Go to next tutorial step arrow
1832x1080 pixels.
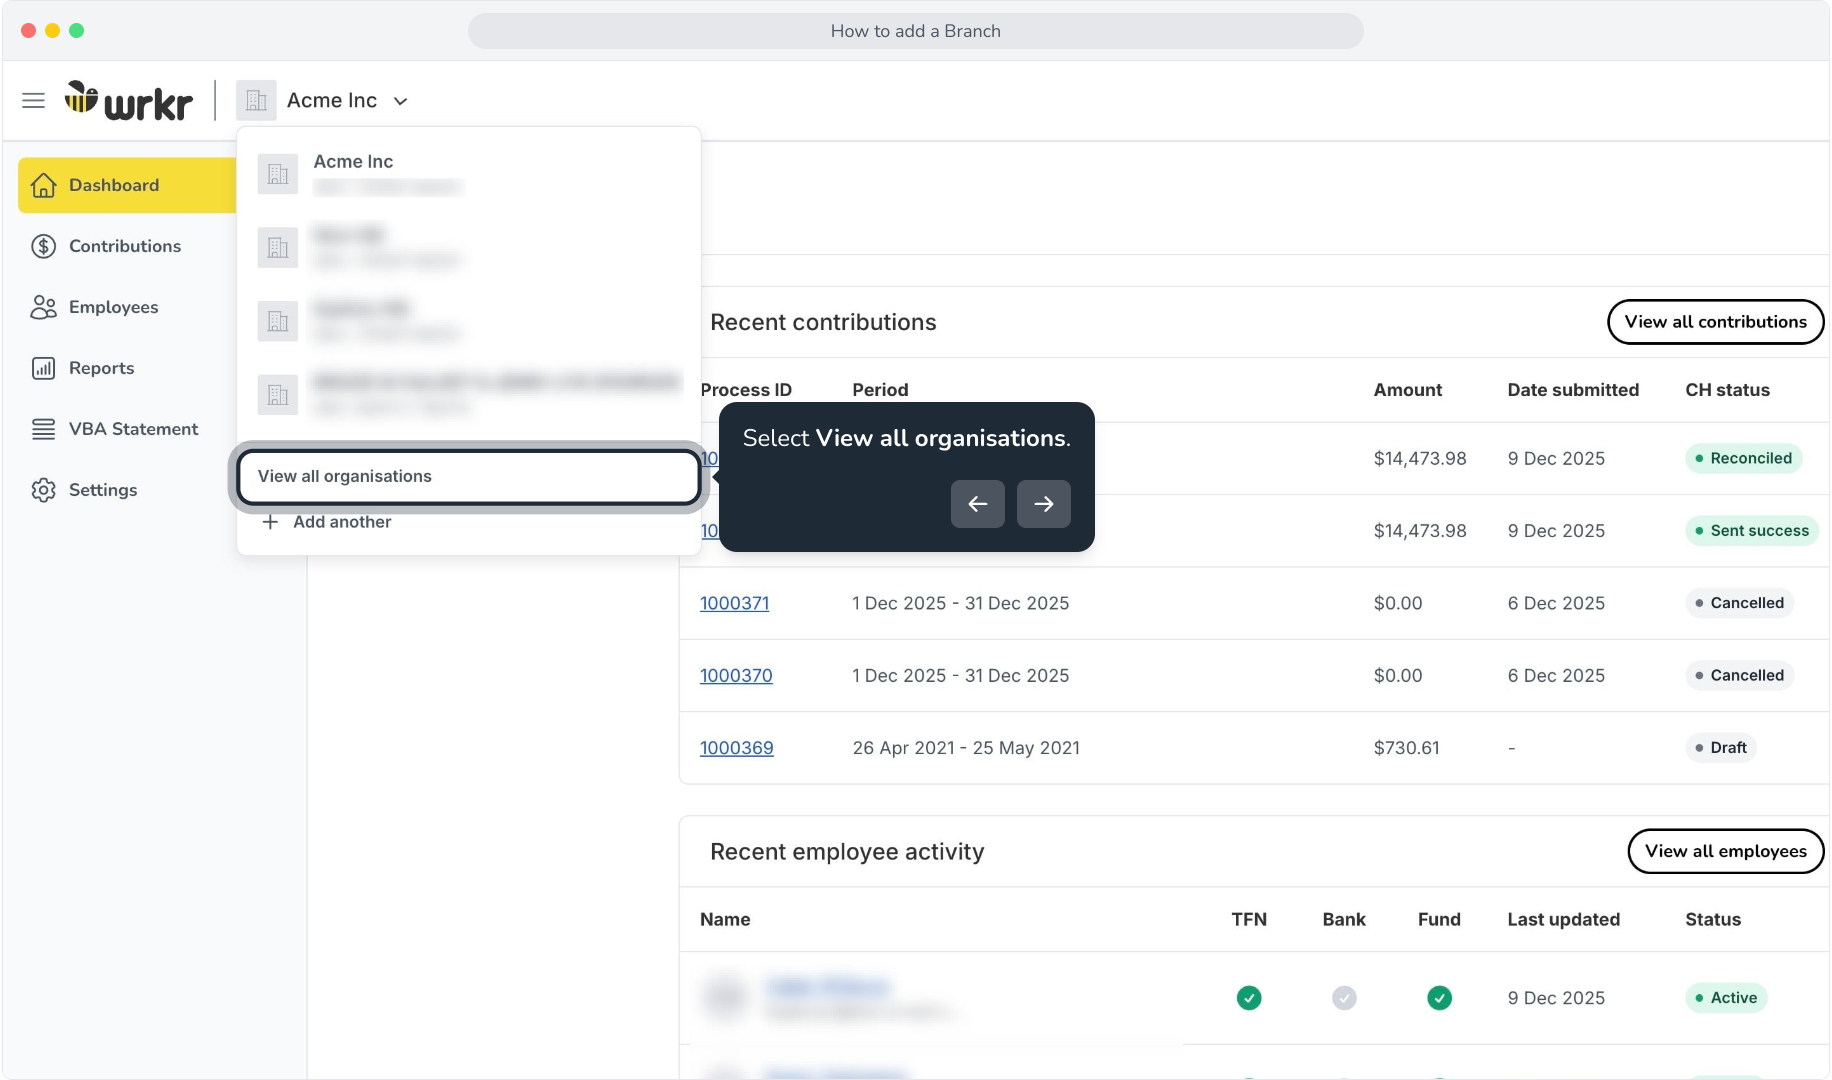(x=1043, y=504)
